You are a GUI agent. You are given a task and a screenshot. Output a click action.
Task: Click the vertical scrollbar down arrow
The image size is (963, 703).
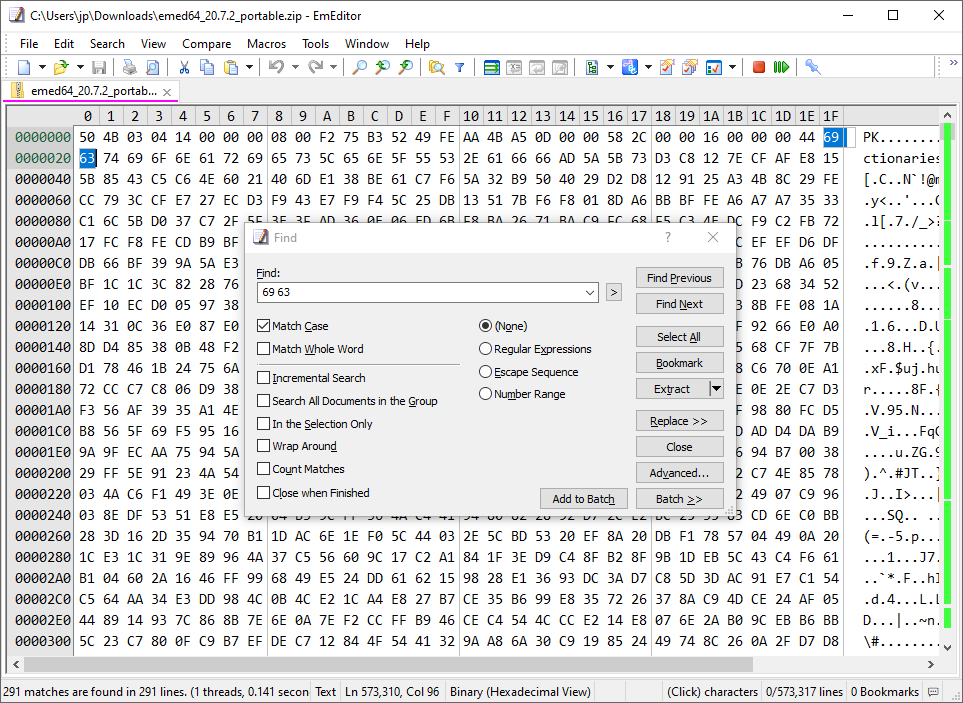pyautogui.click(x=947, y=647)
